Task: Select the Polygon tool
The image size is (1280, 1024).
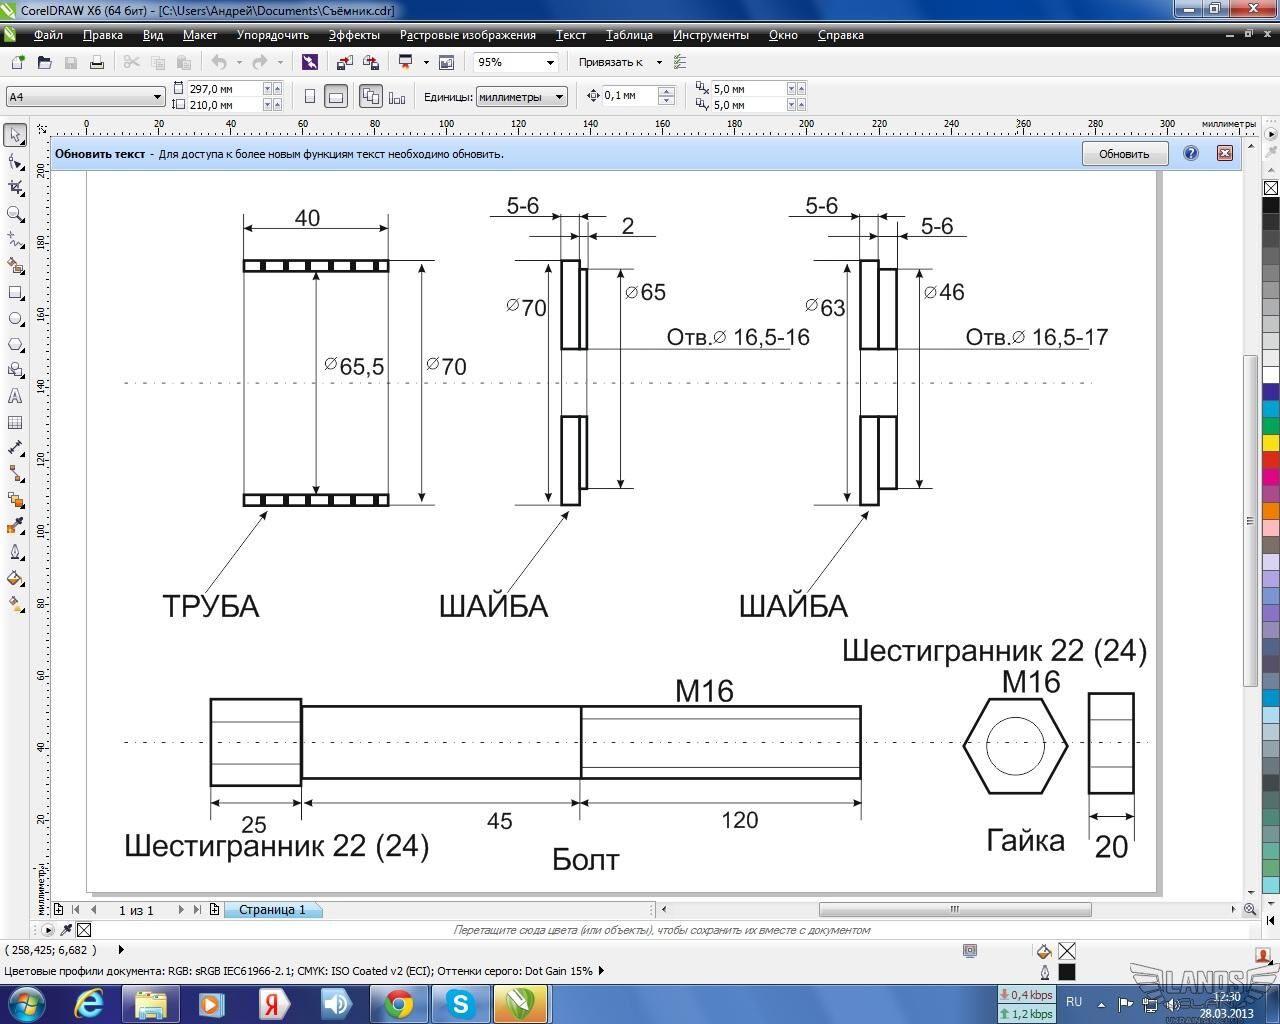Action: (15, 345)
